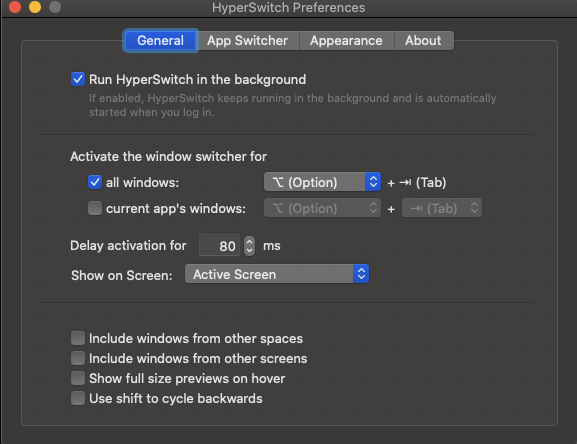
Task: Open the Appearance tab
Action: 346,40
